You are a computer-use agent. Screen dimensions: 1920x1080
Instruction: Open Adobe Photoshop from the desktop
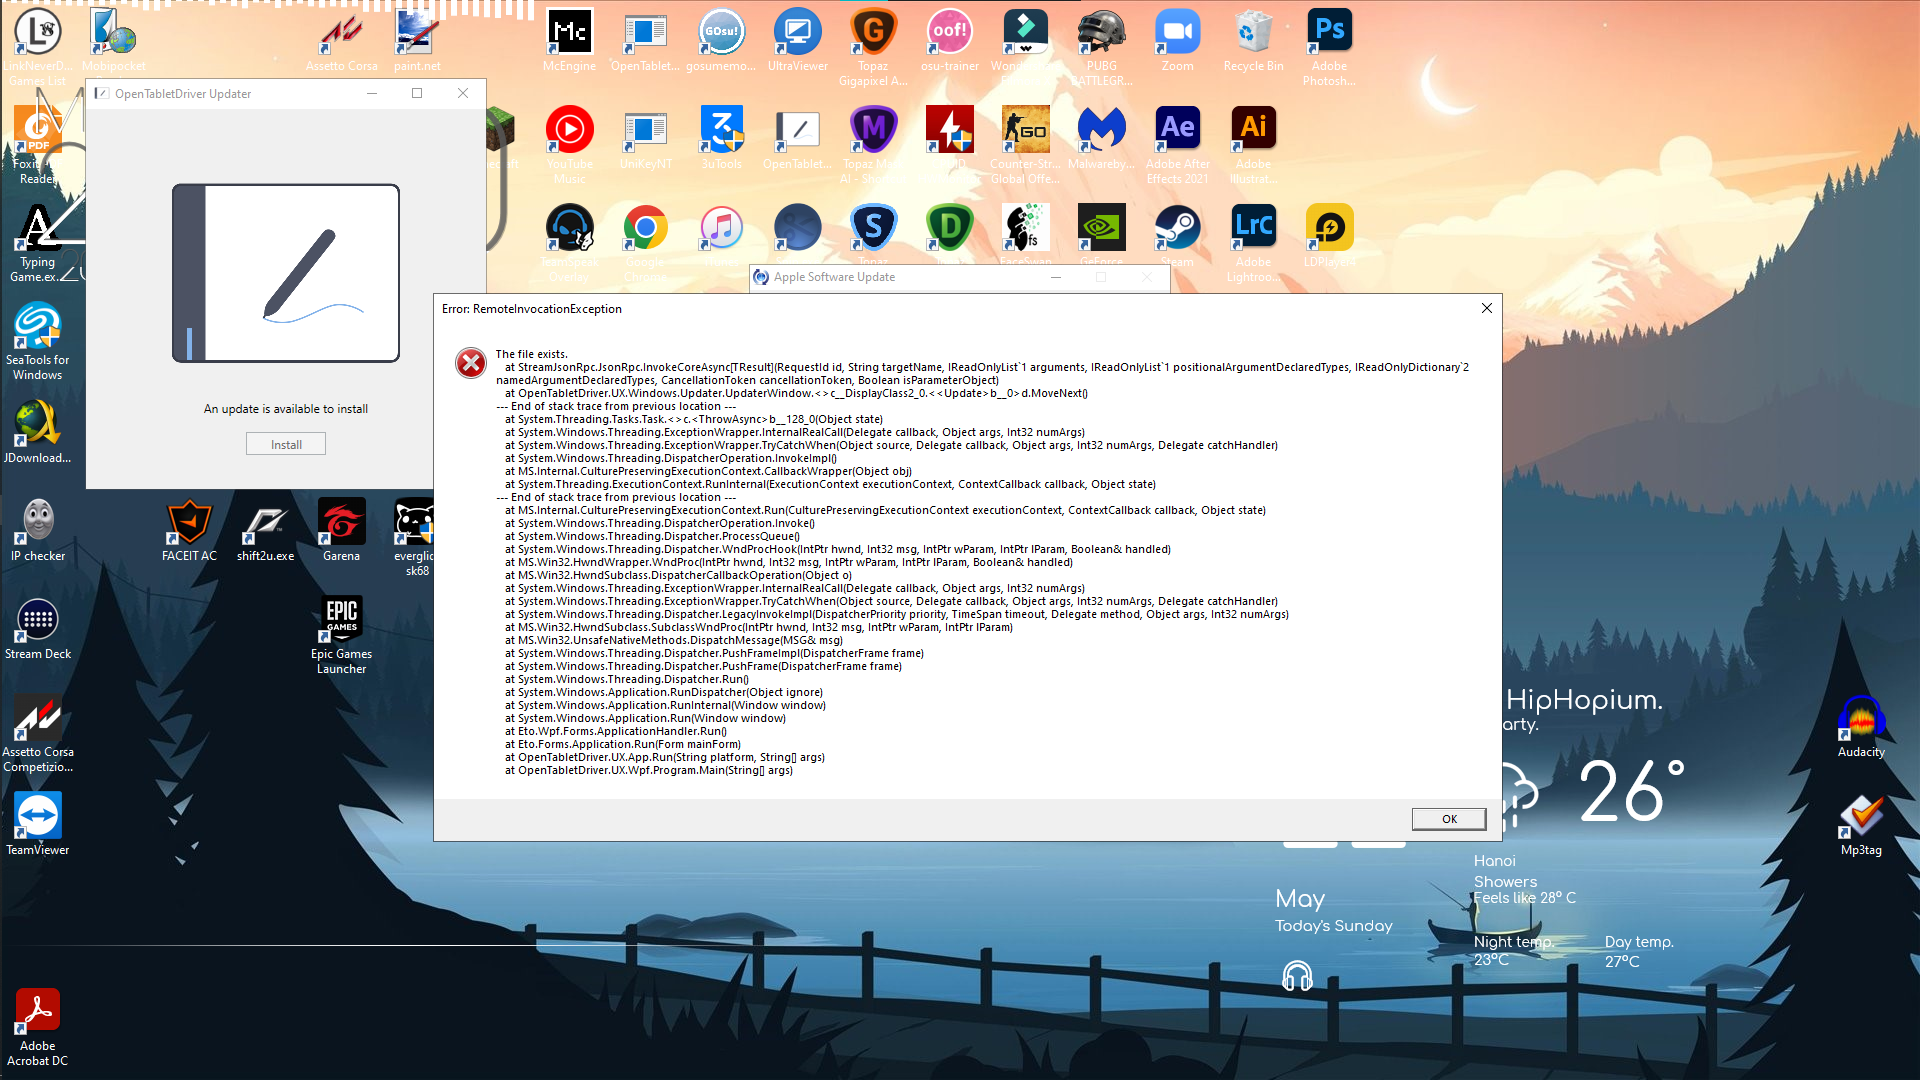1329,30
